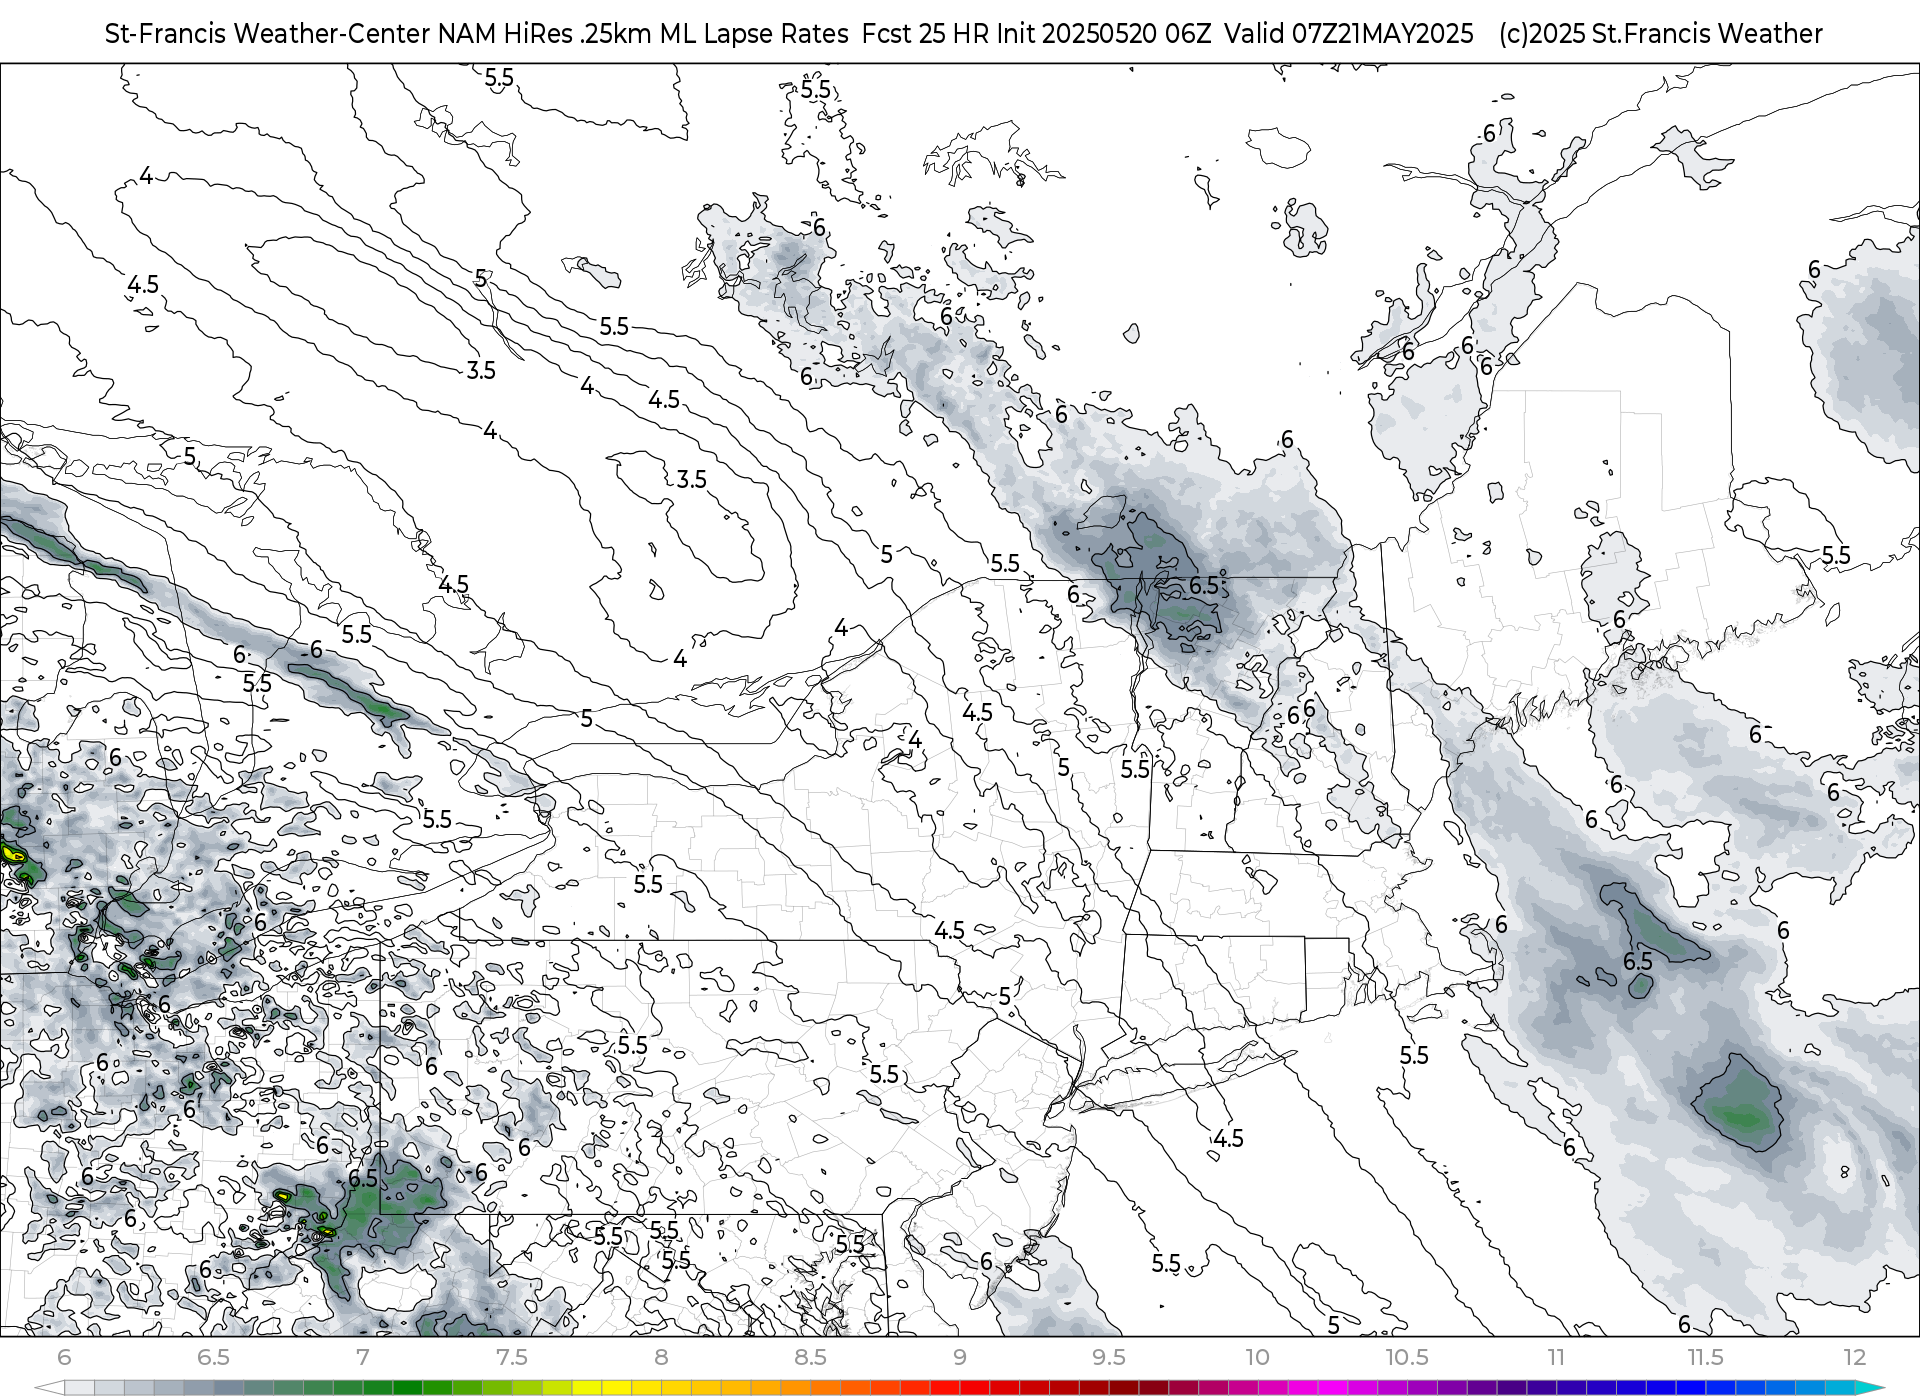Image resolution: width=1920 pixels, height=1400 pixels.
Task: Click the color scale label 9
Action: 959,1358
